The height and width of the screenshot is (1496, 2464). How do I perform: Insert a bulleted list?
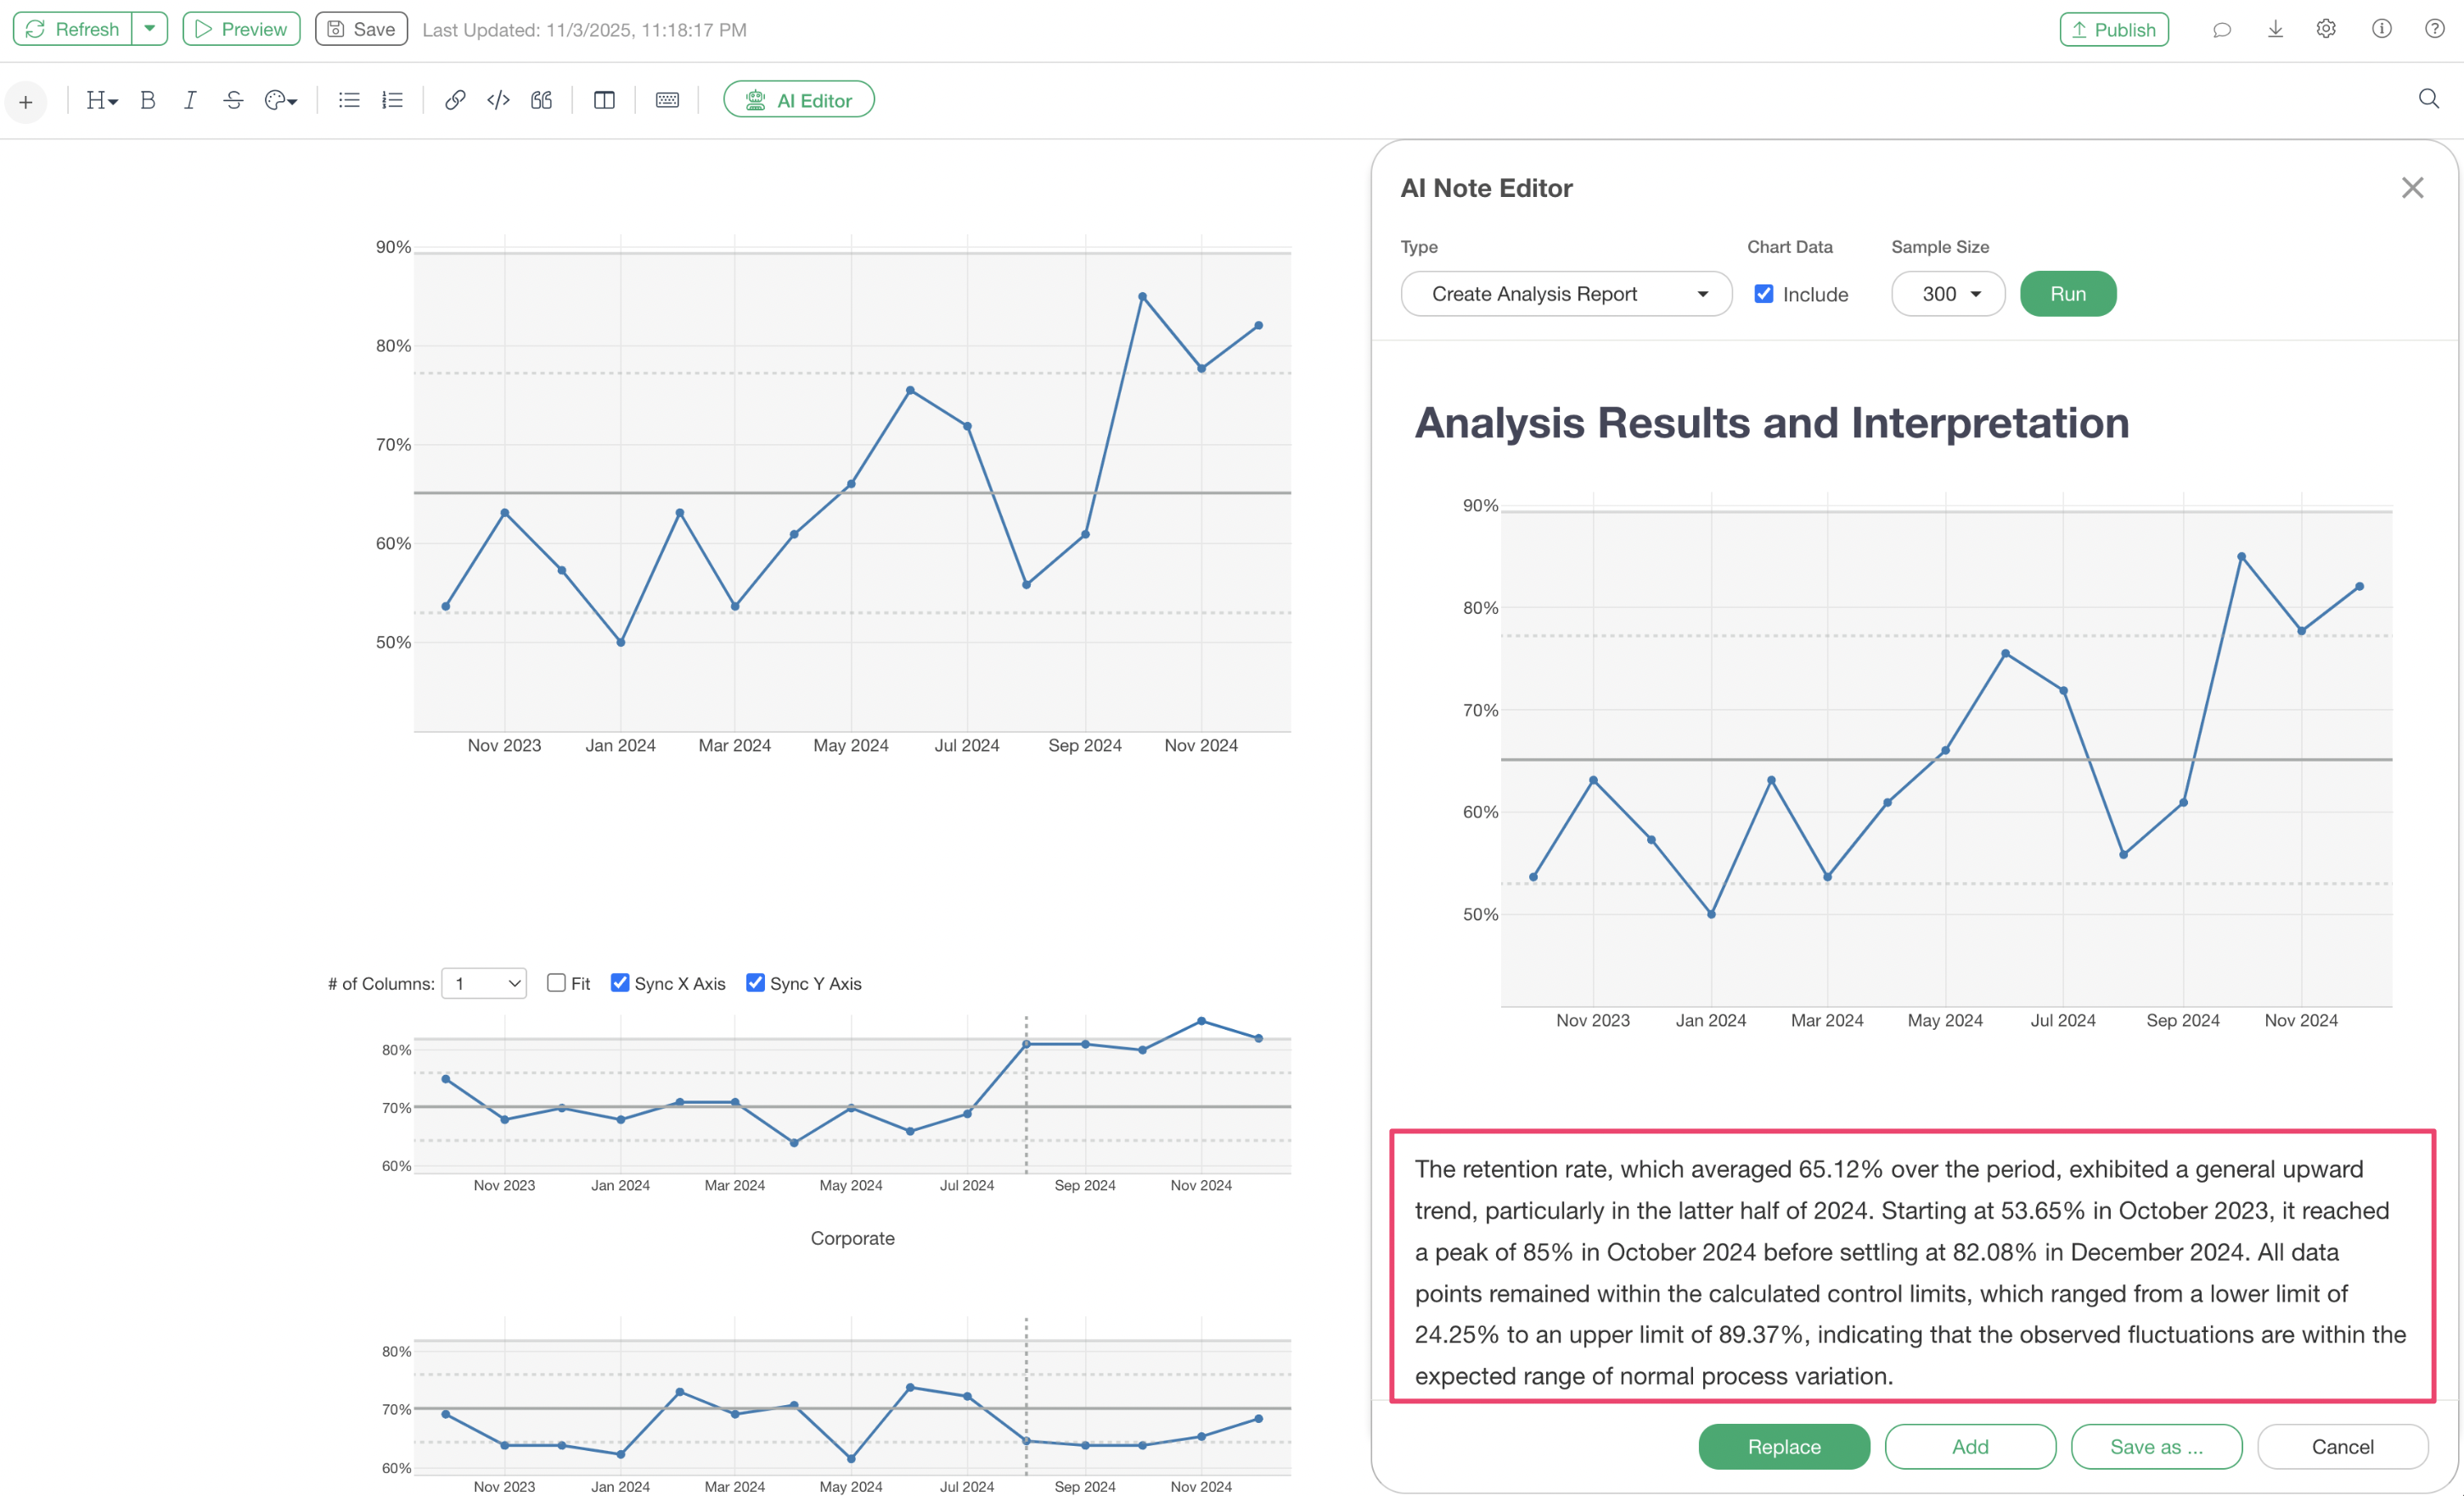click(x=349, y=100)
